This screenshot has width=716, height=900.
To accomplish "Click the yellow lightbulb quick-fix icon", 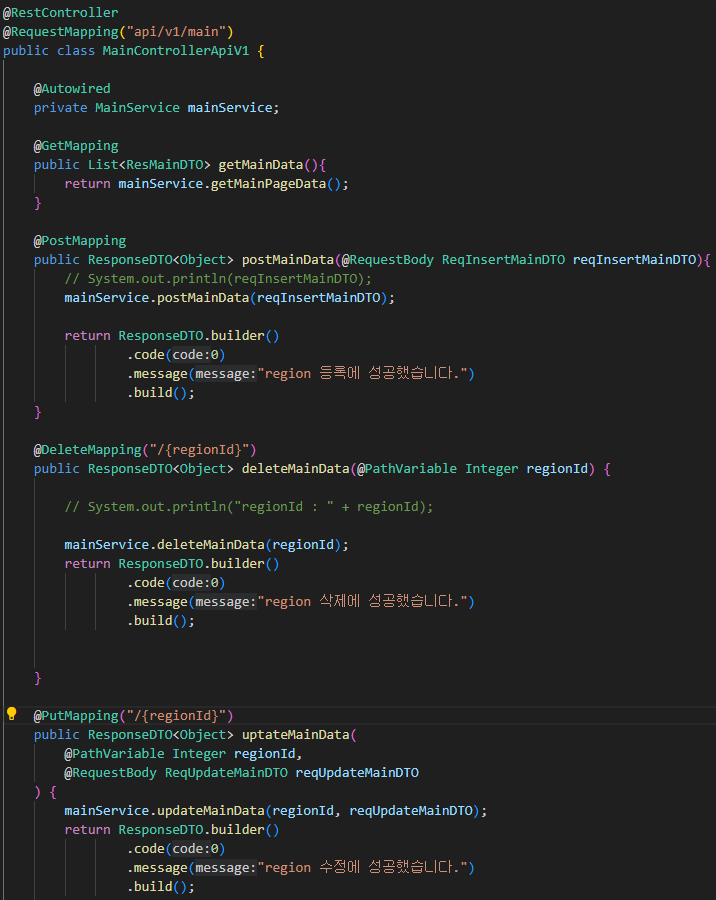I will [x=11, y=714].
